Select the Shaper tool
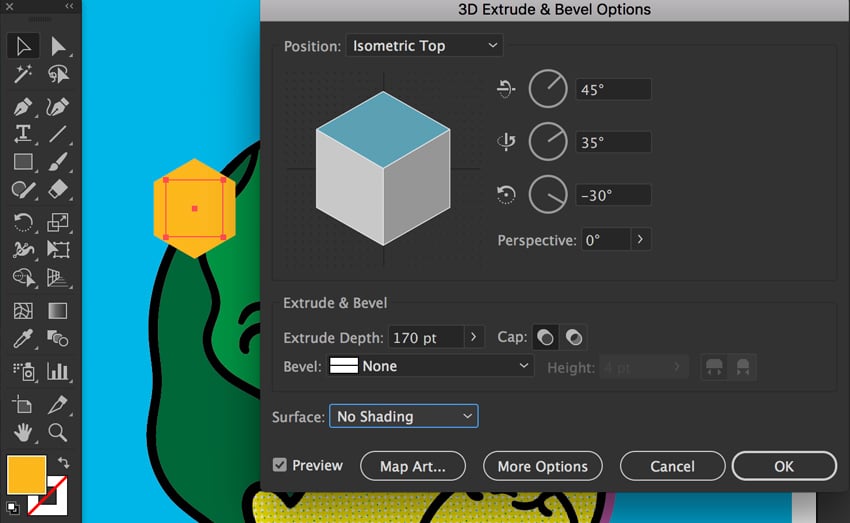The width and height of the screenshot is (850, 523). [x=23, y=190]
